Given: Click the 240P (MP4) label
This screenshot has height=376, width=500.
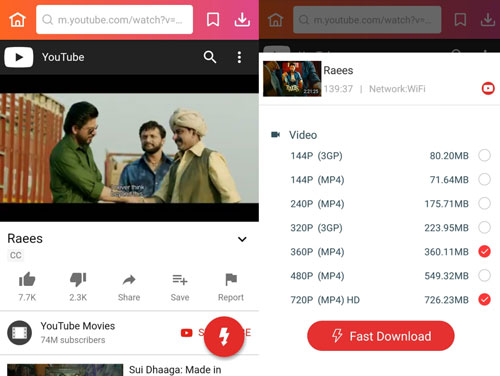Looking at the screenshot, I should pyautogui.click(x=317, y=204).
